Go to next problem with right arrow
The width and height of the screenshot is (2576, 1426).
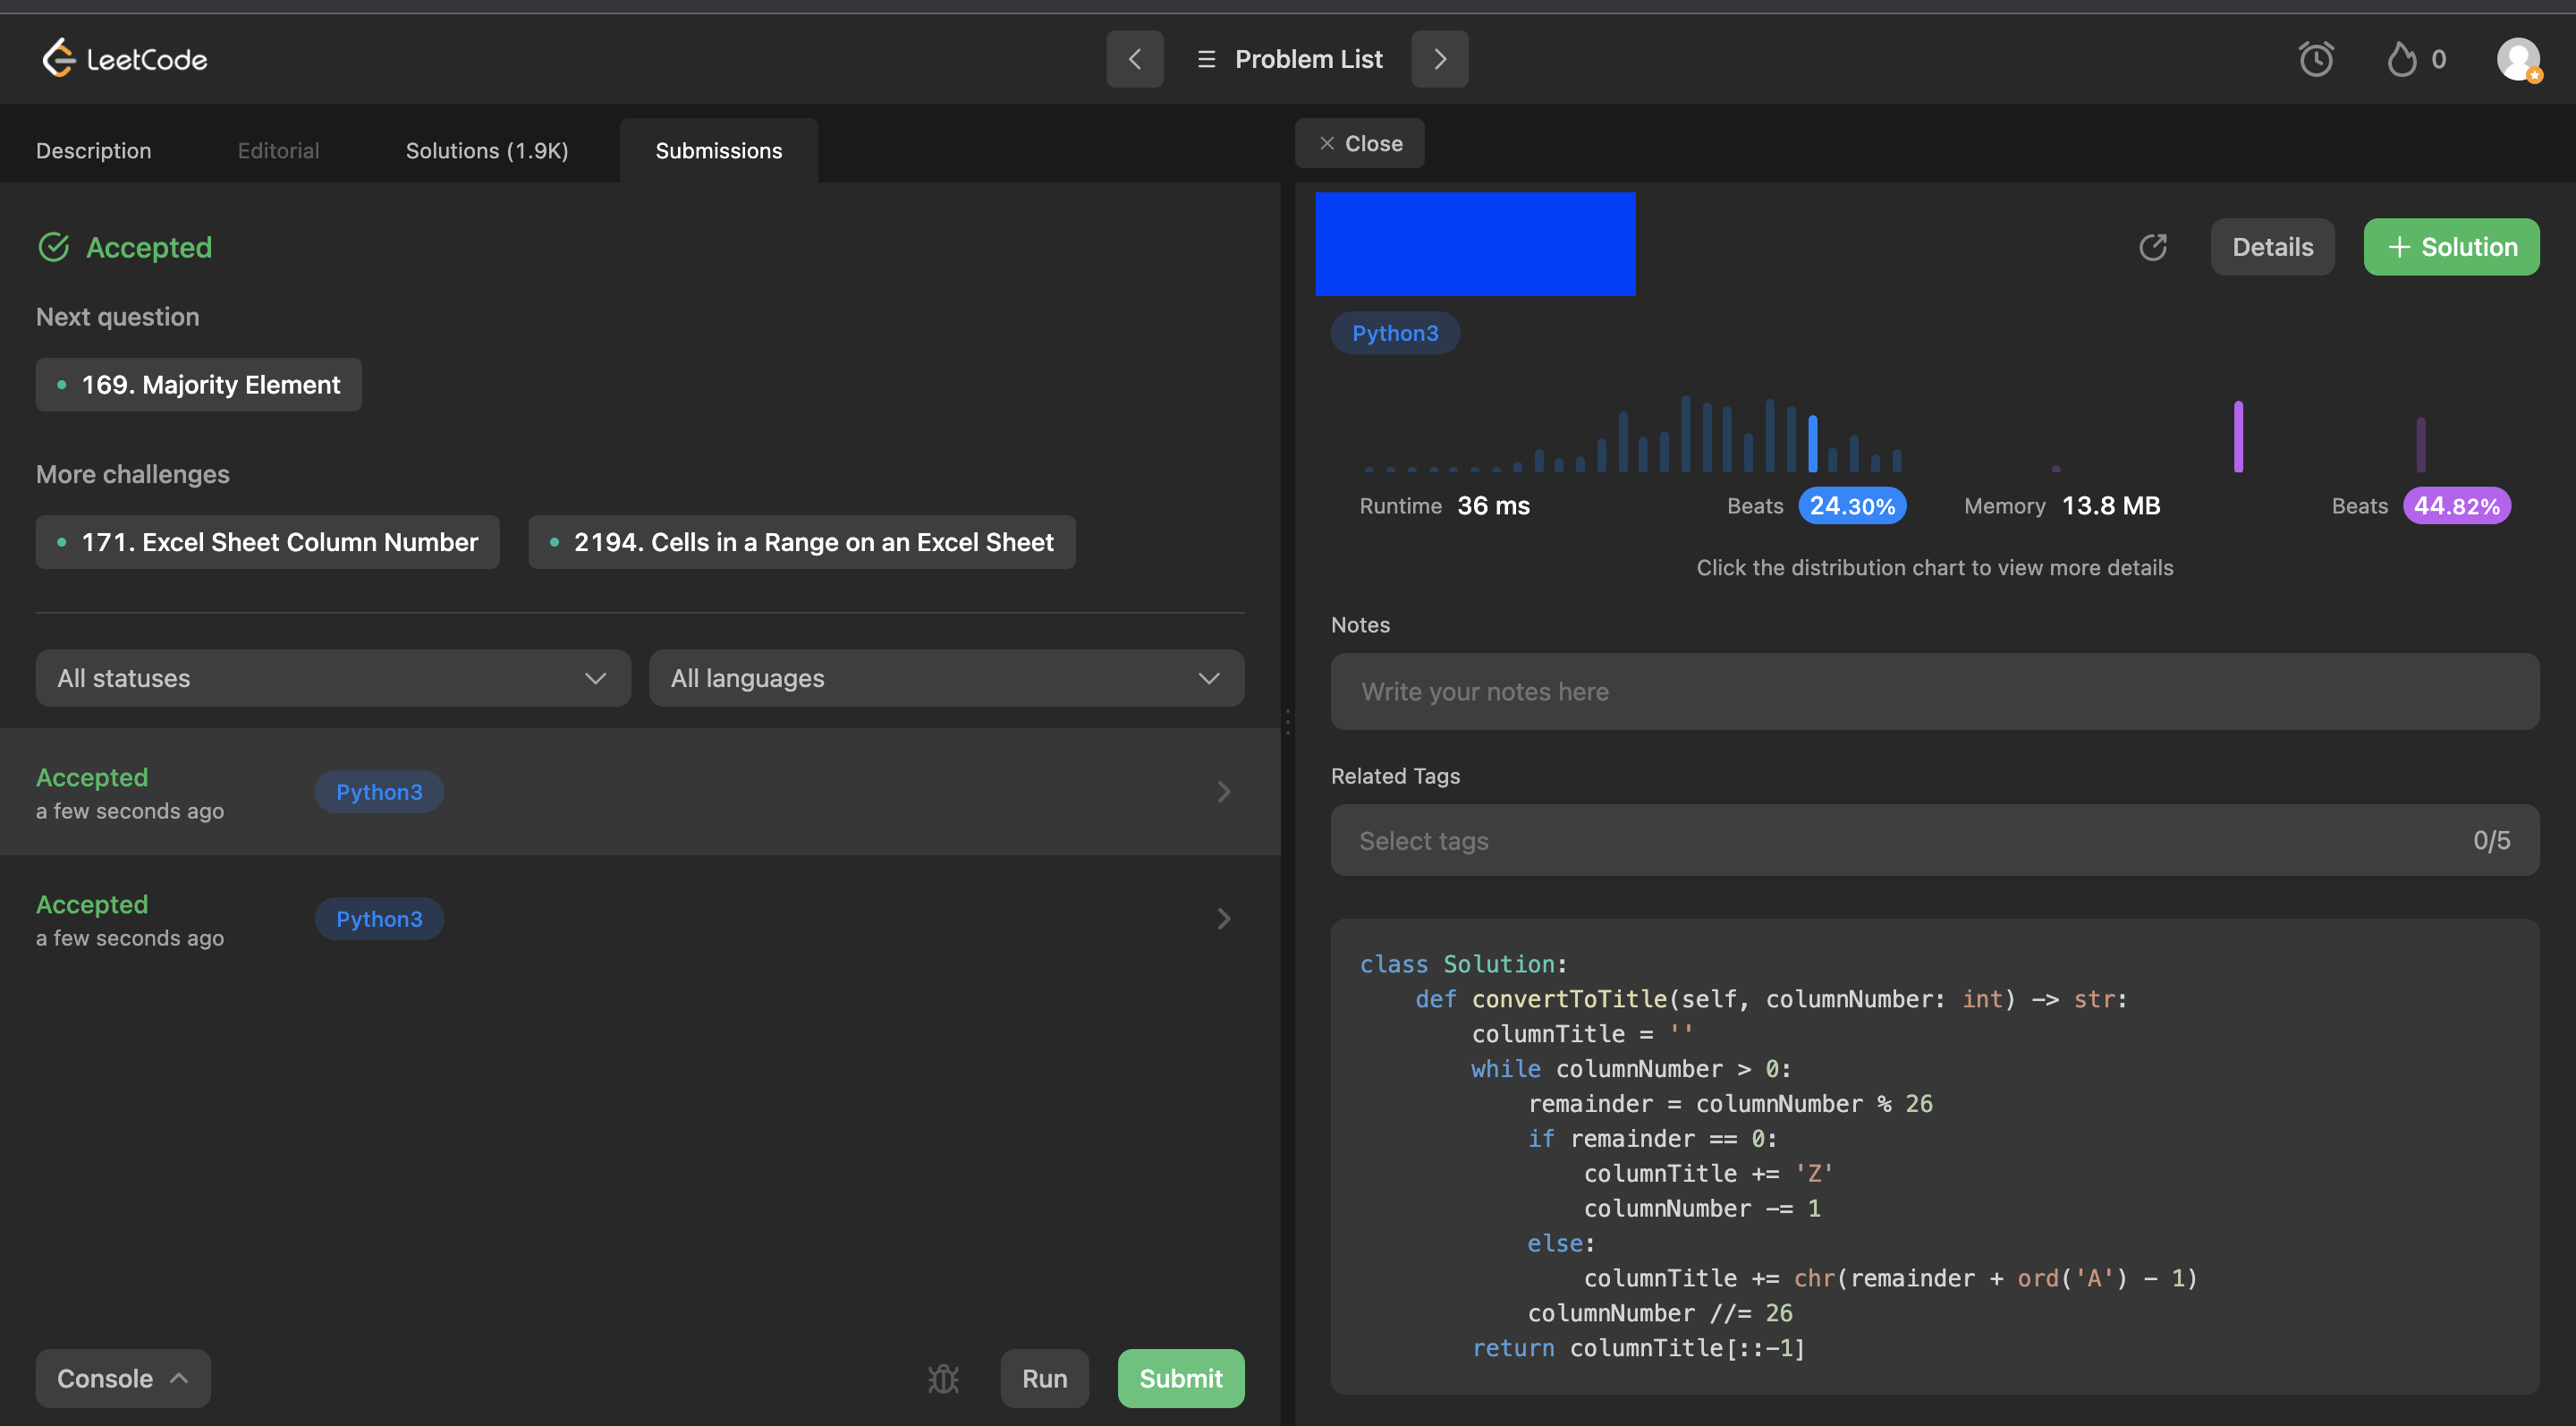point(1439,59)
